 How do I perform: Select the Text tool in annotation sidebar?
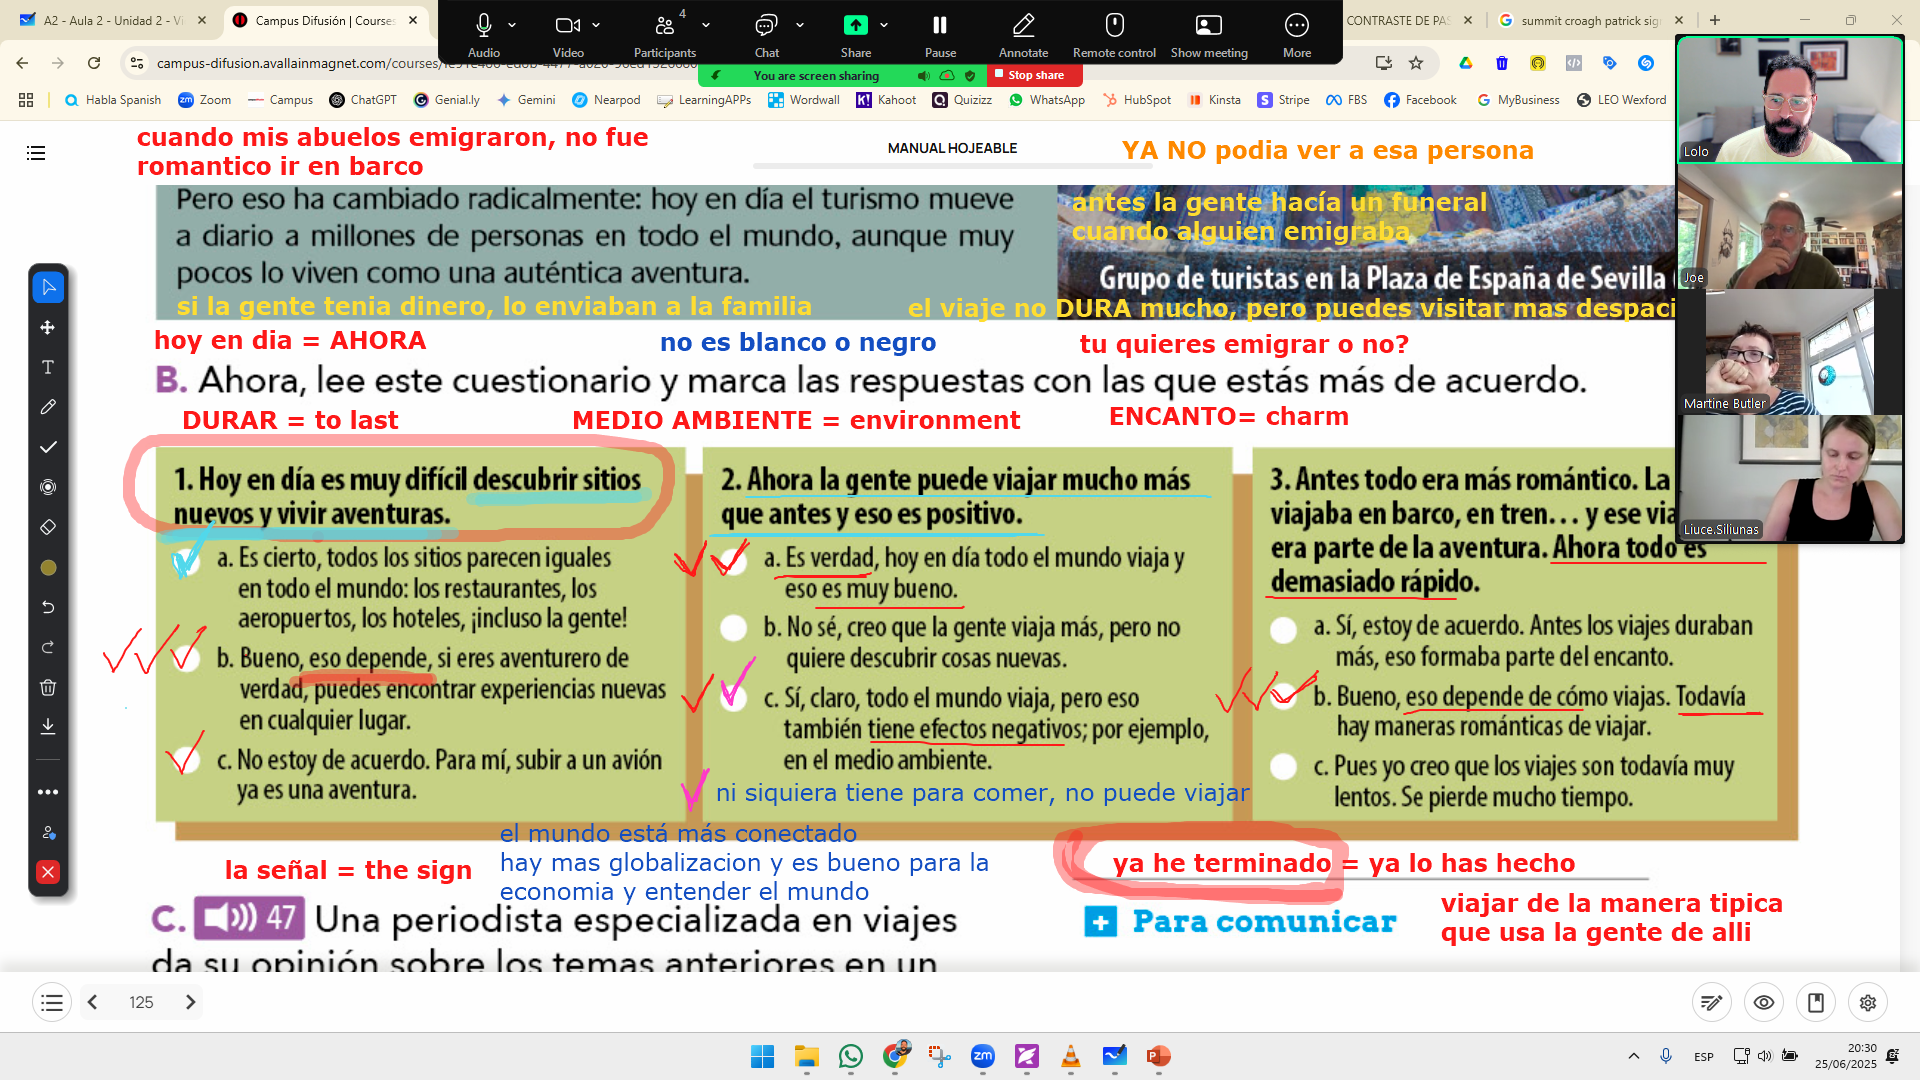[48, 368]
